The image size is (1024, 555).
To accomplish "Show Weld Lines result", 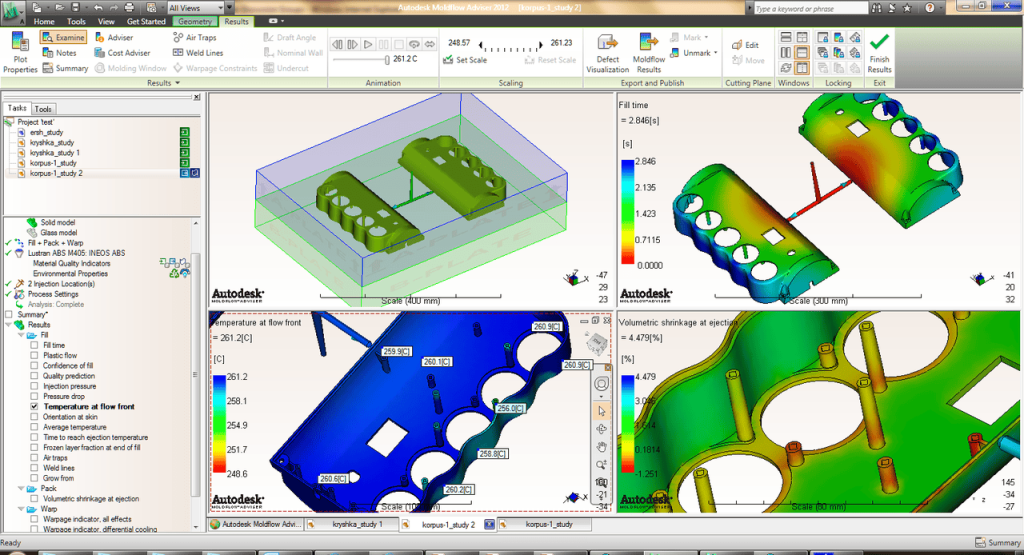I will [x=198, y=53].
